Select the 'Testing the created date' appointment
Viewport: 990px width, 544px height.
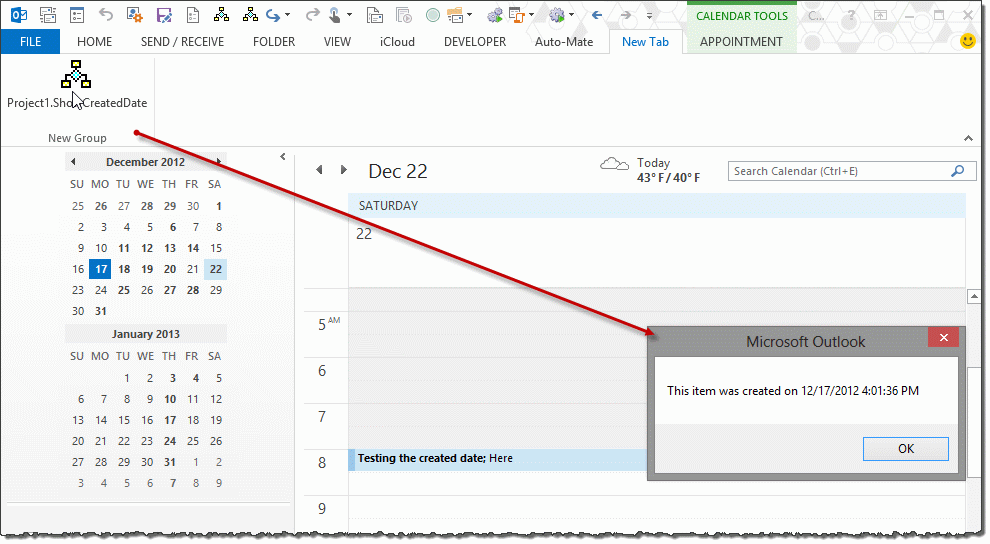(499, 459)
